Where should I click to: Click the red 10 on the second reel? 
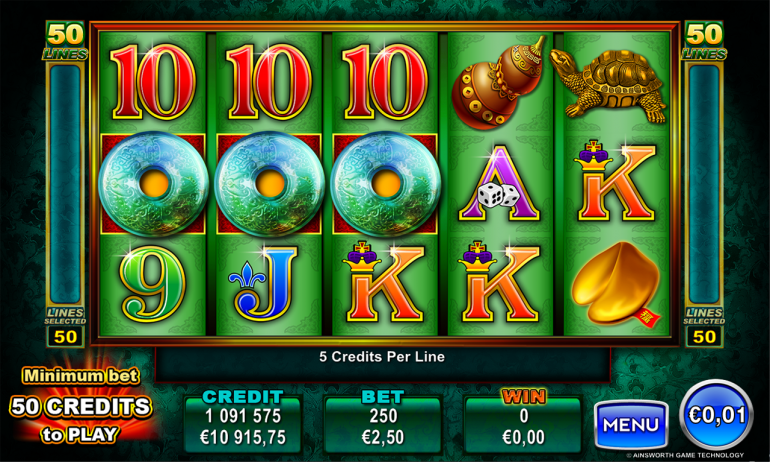(269, 82)
